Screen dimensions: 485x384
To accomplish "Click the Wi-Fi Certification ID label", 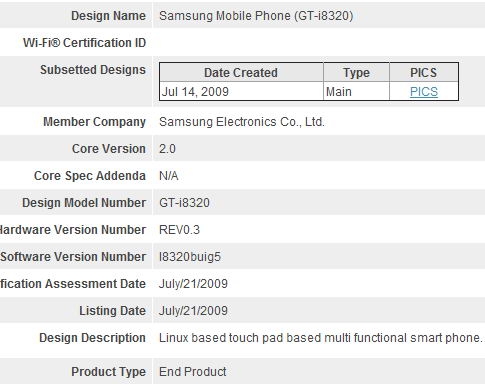I will pyautogui.click(x=84, y=43).
